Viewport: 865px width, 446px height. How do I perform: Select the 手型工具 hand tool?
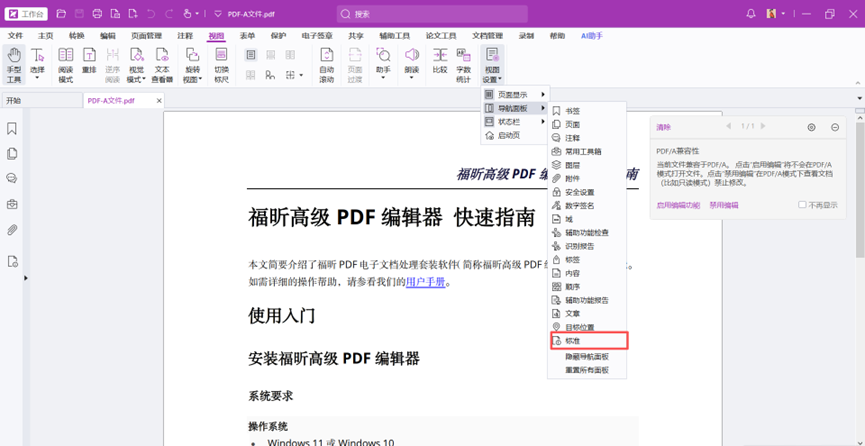(14, 65)
